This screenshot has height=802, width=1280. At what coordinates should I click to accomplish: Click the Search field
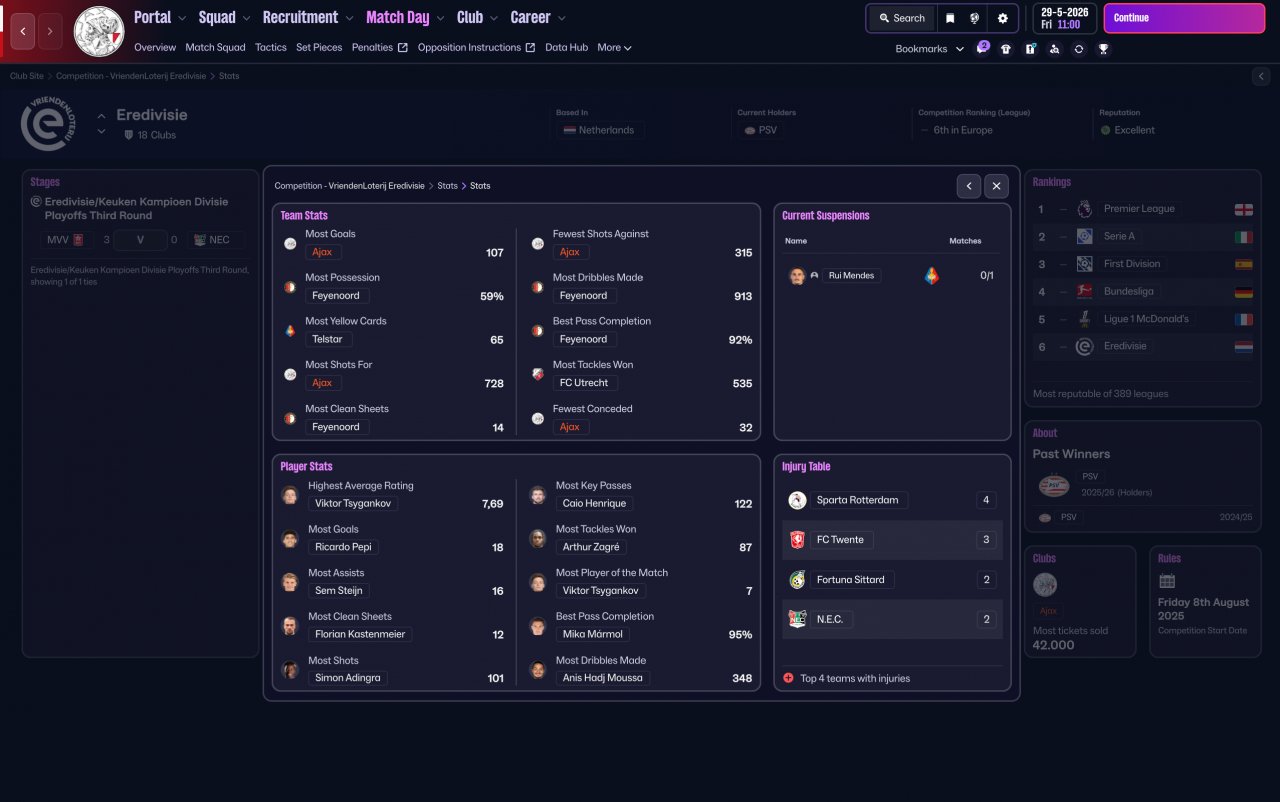click(902, 18)
